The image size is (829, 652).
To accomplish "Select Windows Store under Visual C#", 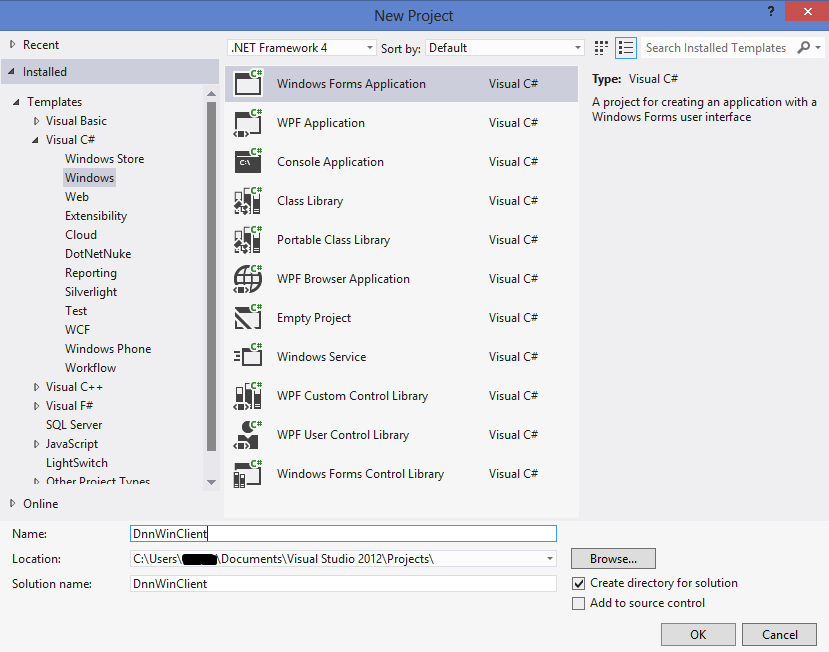I will pos(105,159).
